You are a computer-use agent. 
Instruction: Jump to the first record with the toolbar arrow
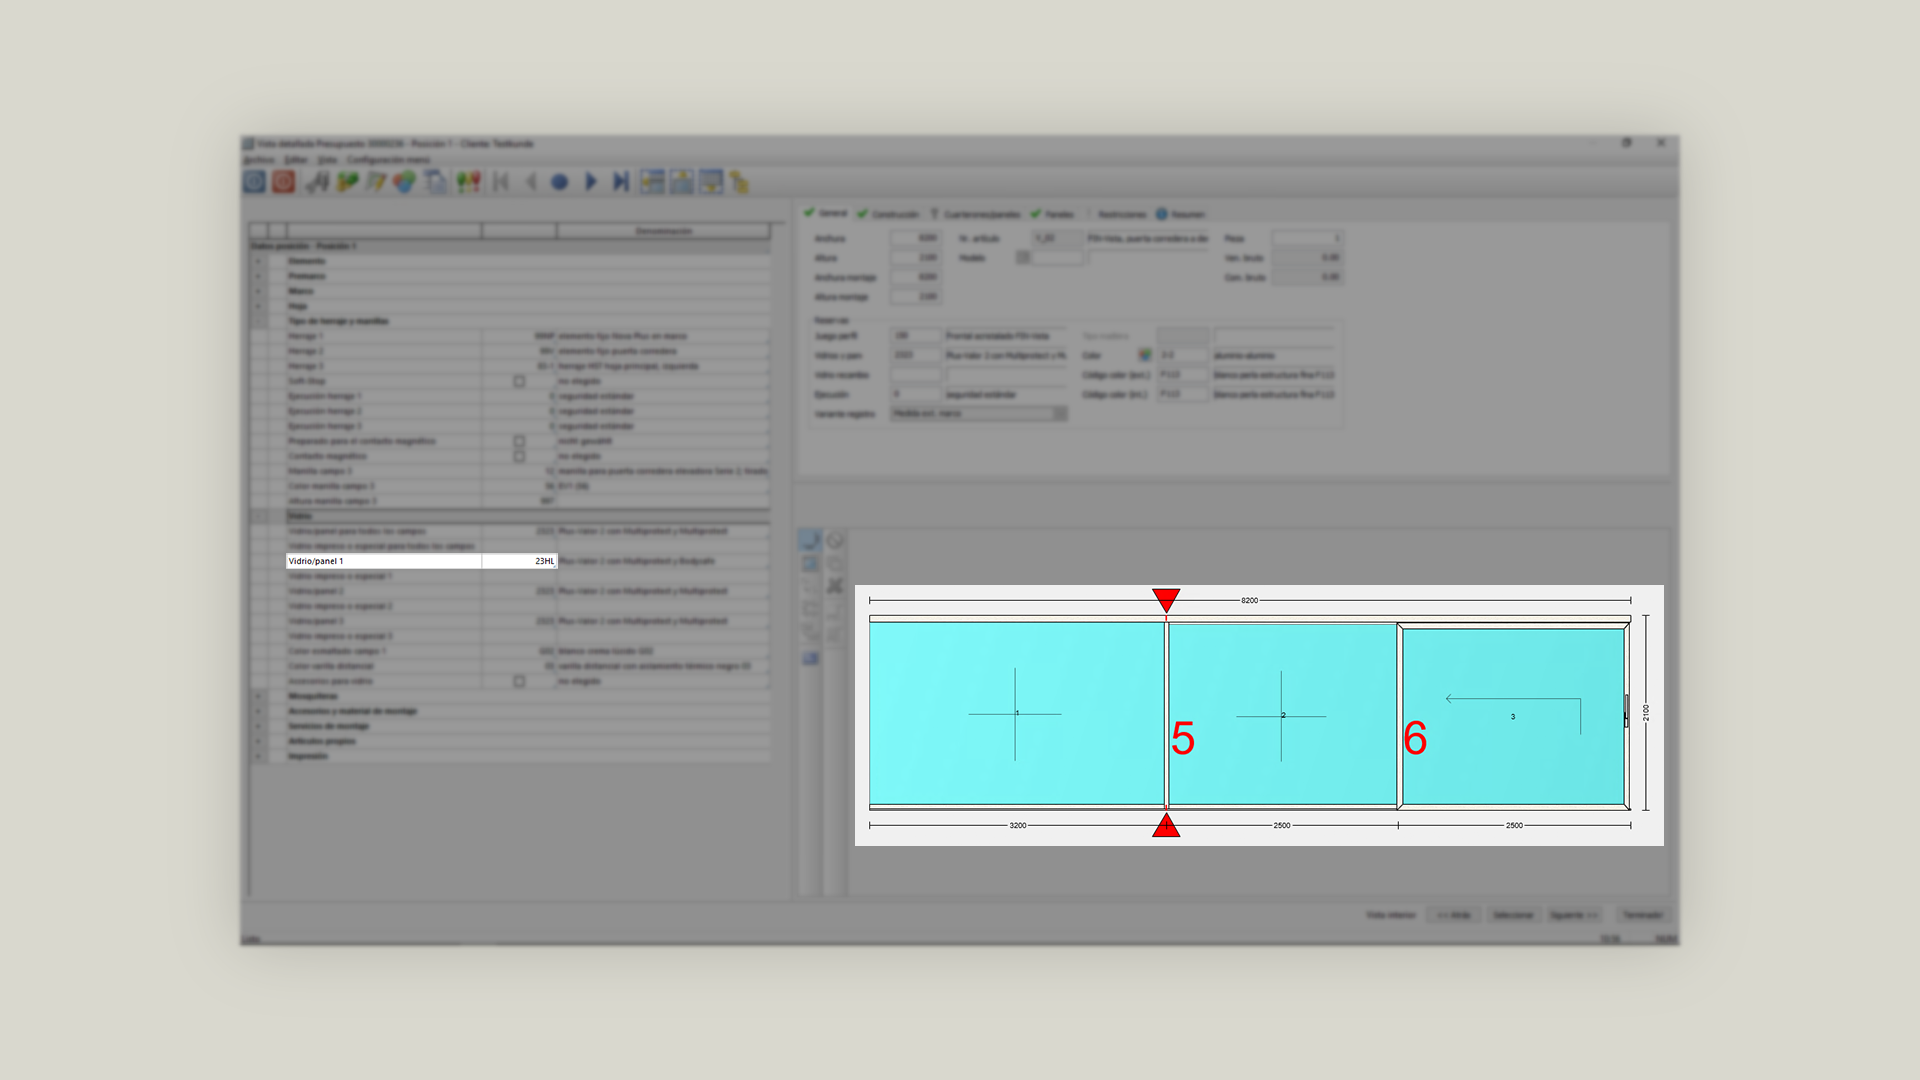(x=501, y=181)
